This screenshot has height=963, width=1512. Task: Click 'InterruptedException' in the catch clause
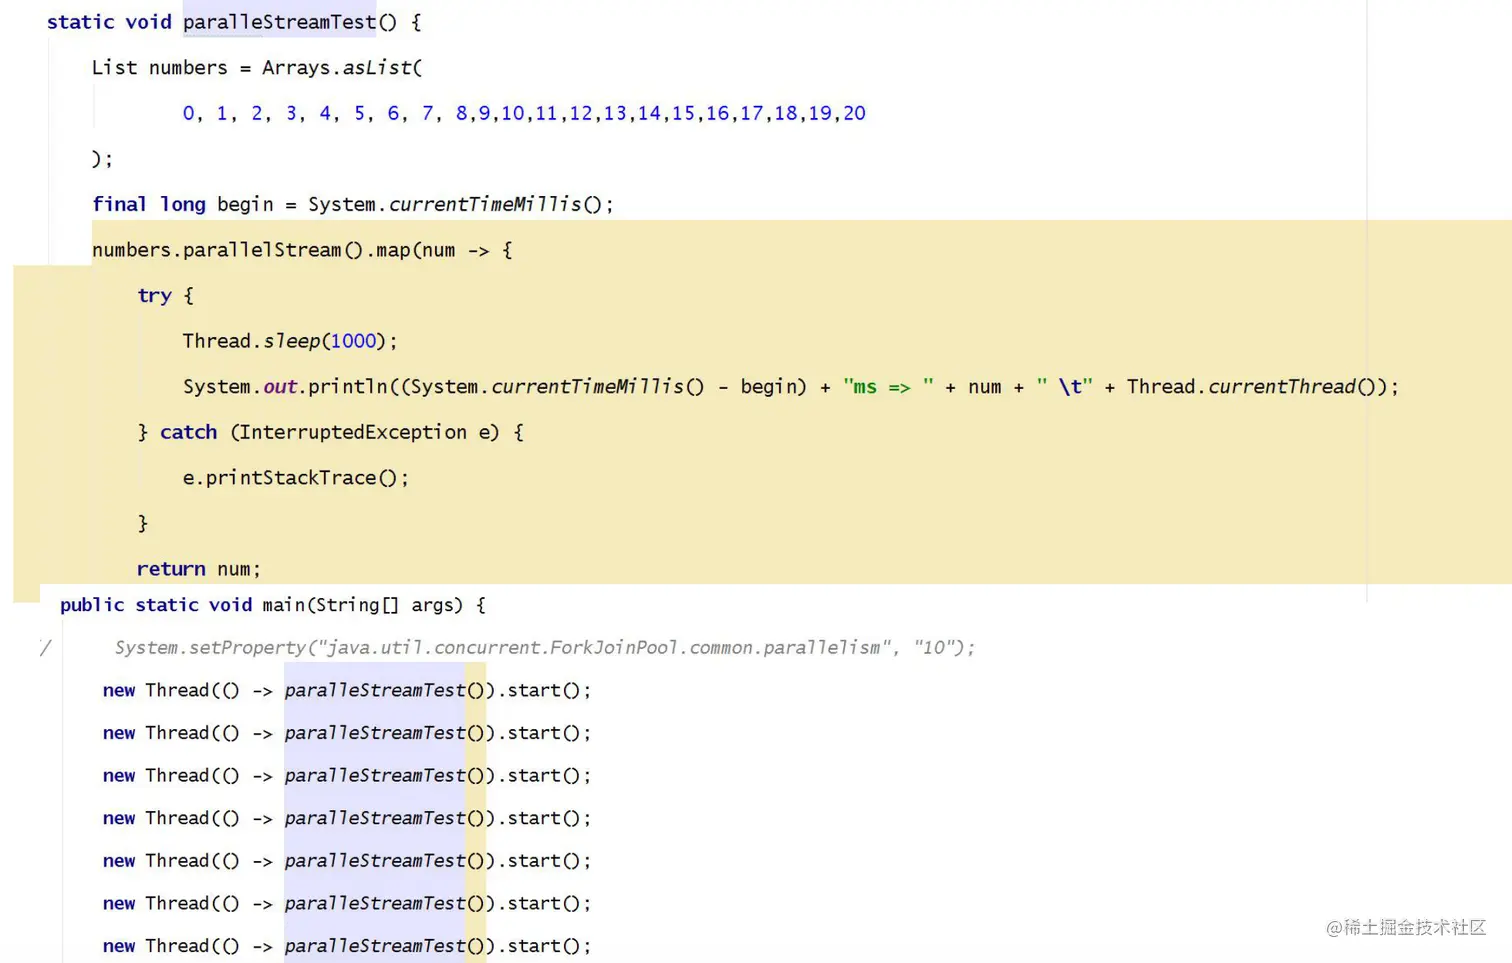click(353, 432)
